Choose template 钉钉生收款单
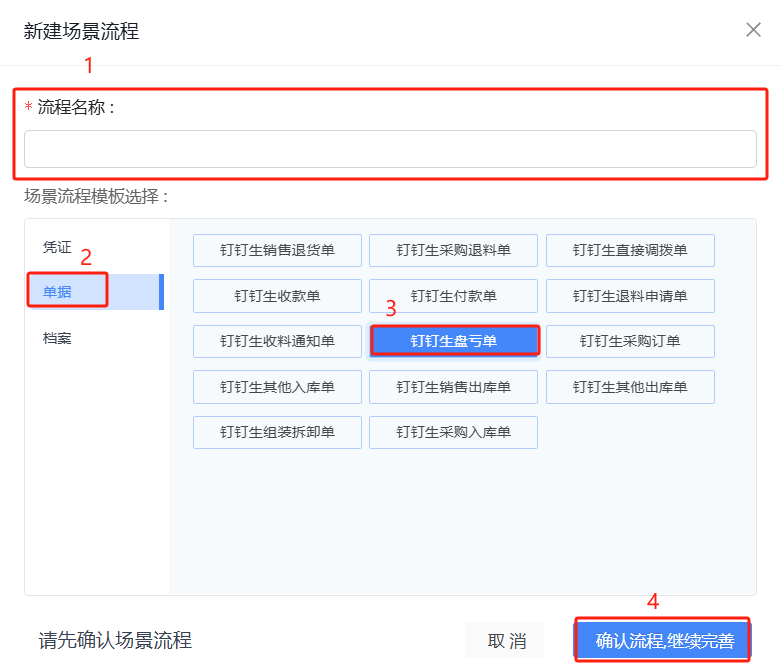The height and width of the screenshot is (664, 781). [x=277, y=296]
